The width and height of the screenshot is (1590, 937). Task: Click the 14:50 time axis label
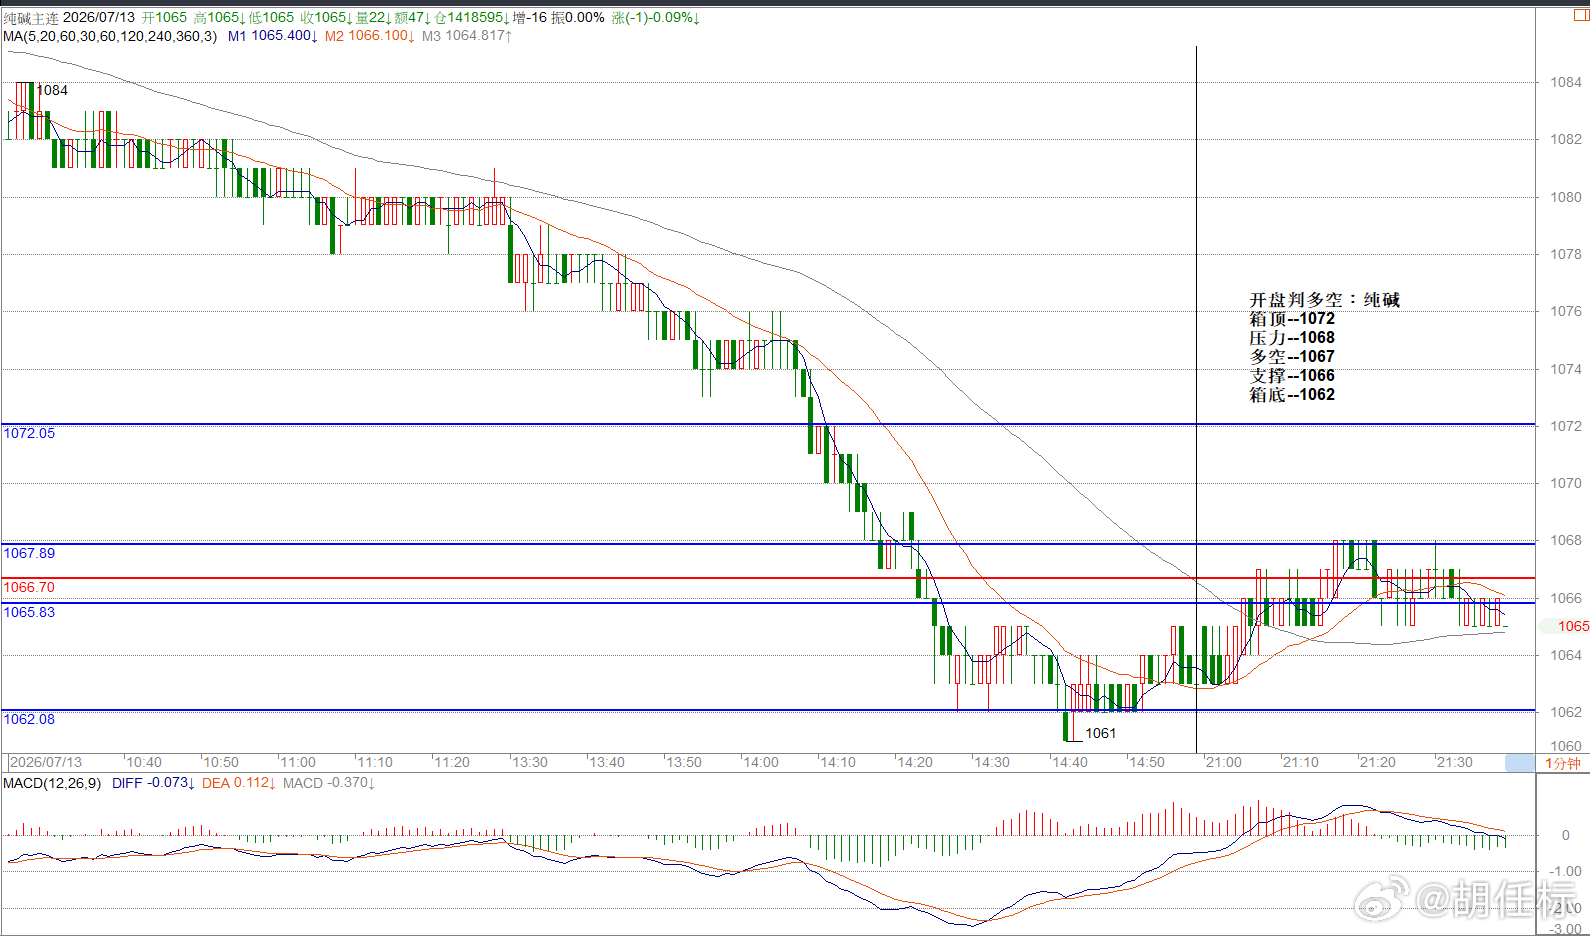[1147, 762]
